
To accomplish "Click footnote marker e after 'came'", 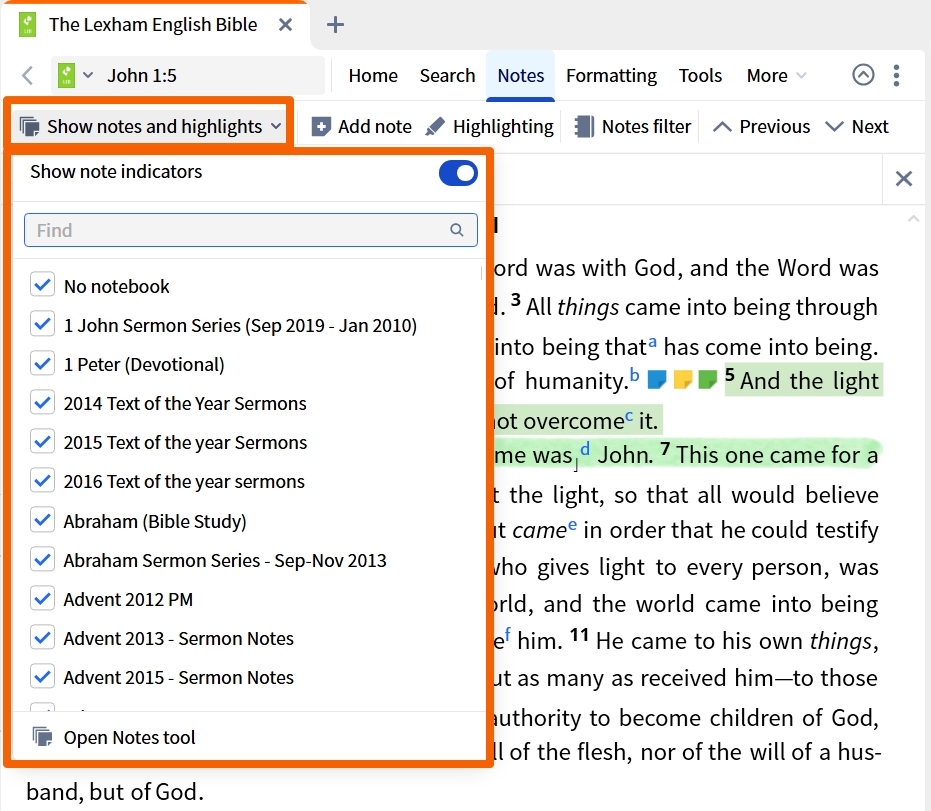I will (x=572, y=525).
